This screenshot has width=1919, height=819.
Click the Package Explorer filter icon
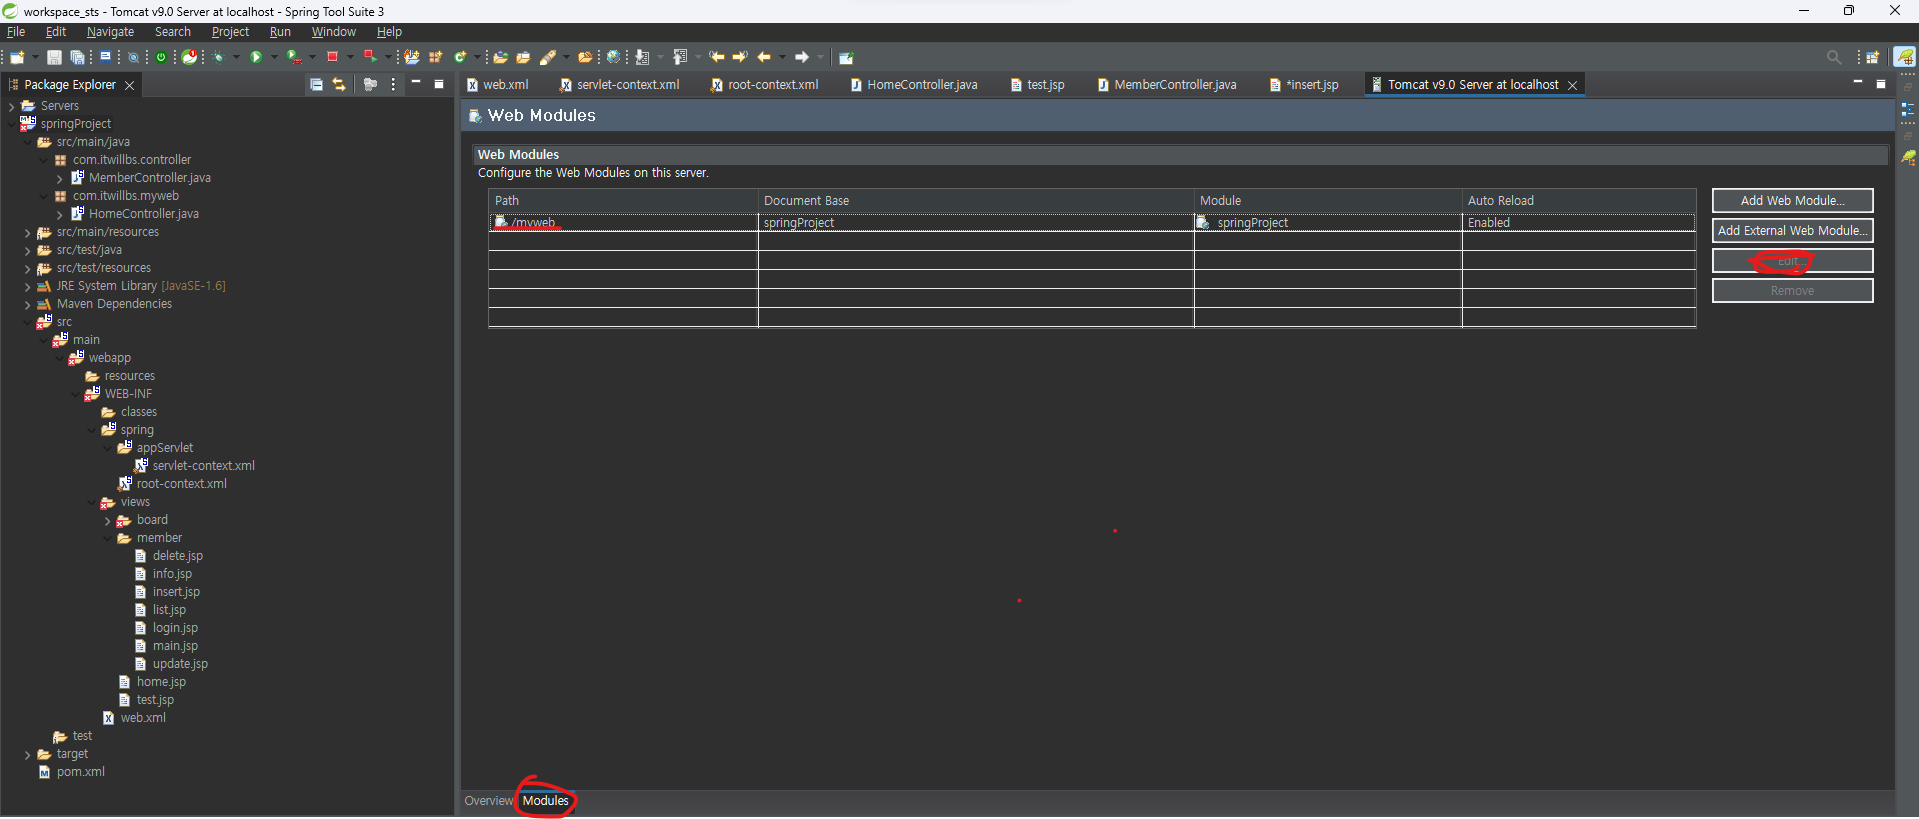pyautogui.click(x=370, y=84)
